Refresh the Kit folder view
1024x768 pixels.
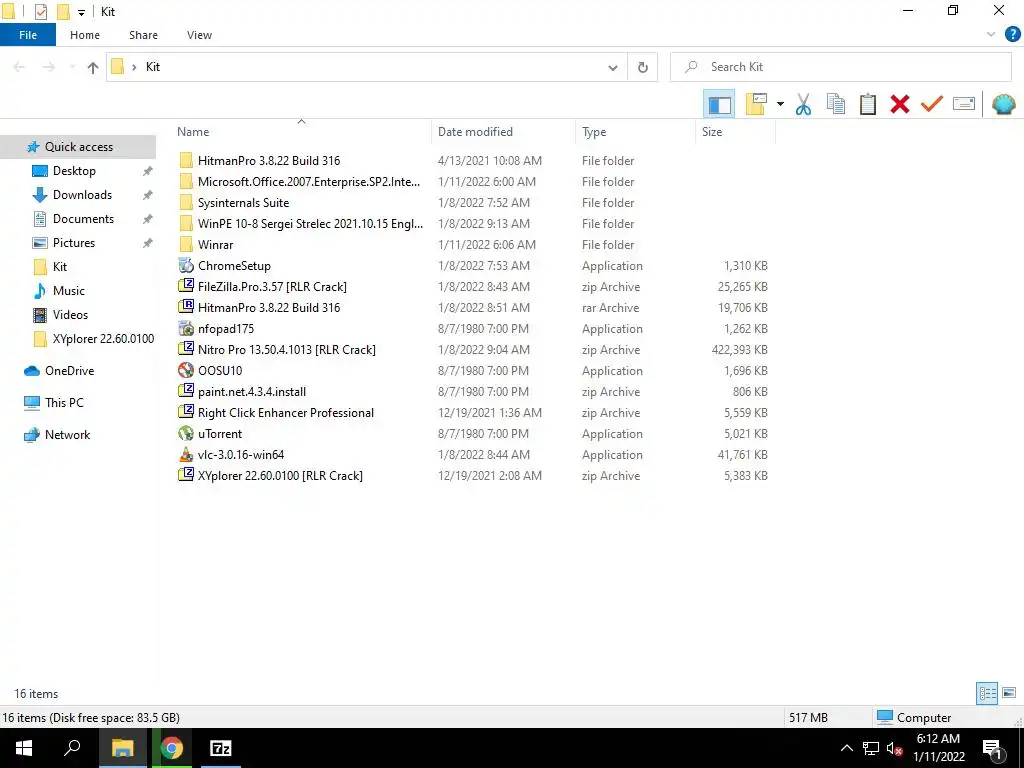point(643,67)
